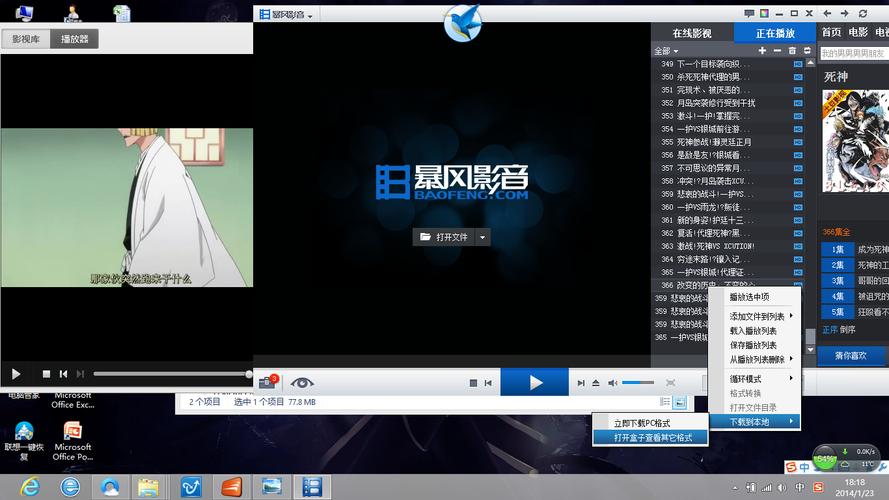This screenshot has width=889, height=500.
Task: Switch to 影视库 tab in left player
Action: (26, 39)
